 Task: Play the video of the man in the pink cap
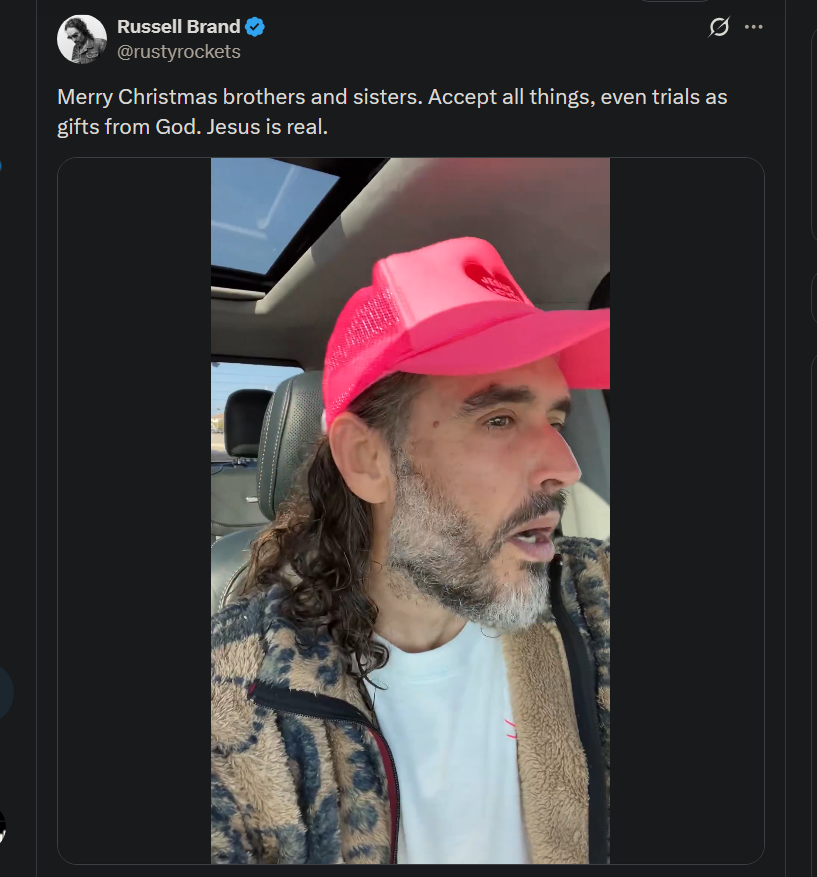tap(410, 510)
